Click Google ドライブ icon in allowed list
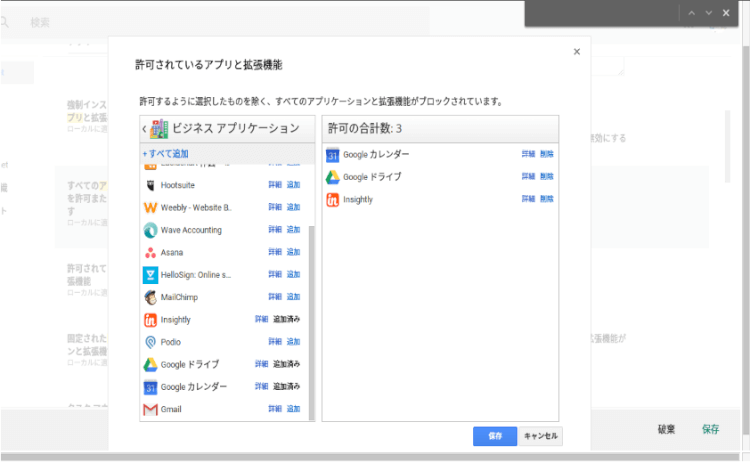Screen dimensions: 750x463 click(332, 177)
